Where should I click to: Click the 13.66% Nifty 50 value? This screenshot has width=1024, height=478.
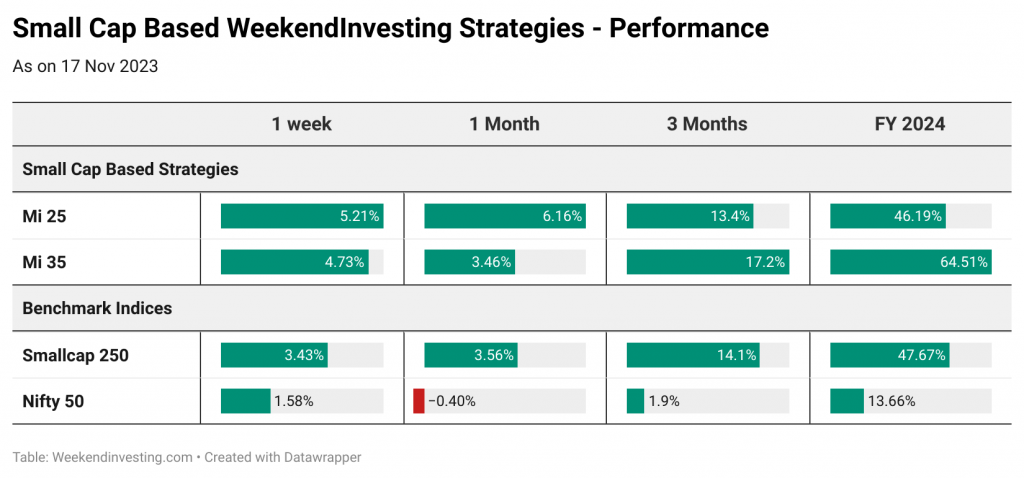click(891, 402)
